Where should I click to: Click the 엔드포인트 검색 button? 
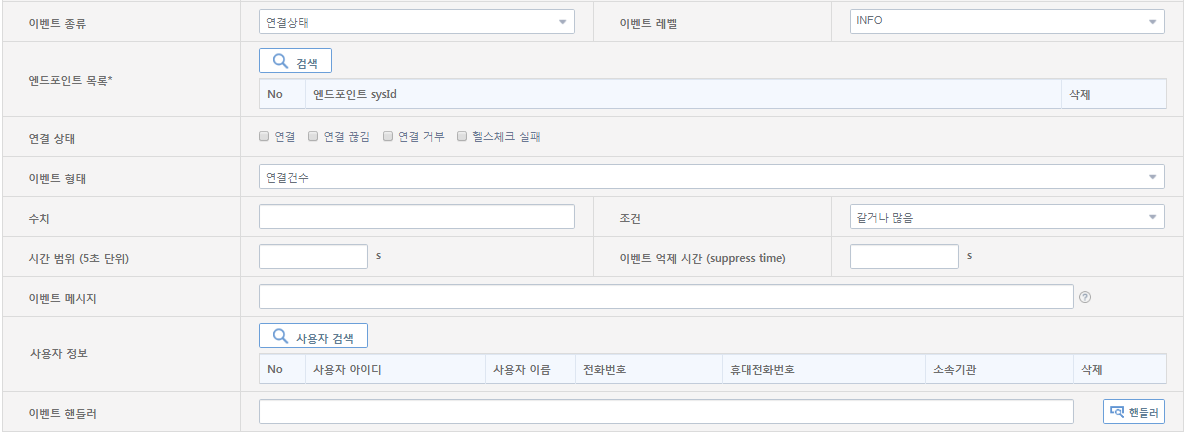pos(295,62)
